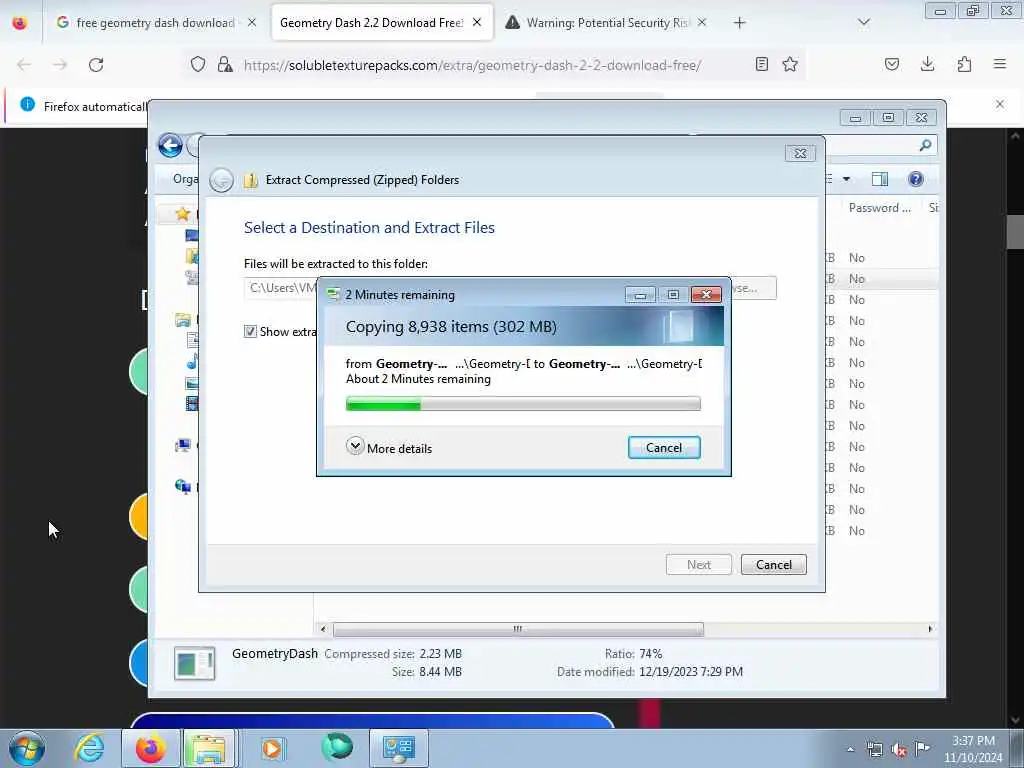
Task: Switch to Warning: Potential Security Risk tab
Action: tap(607, 23)
